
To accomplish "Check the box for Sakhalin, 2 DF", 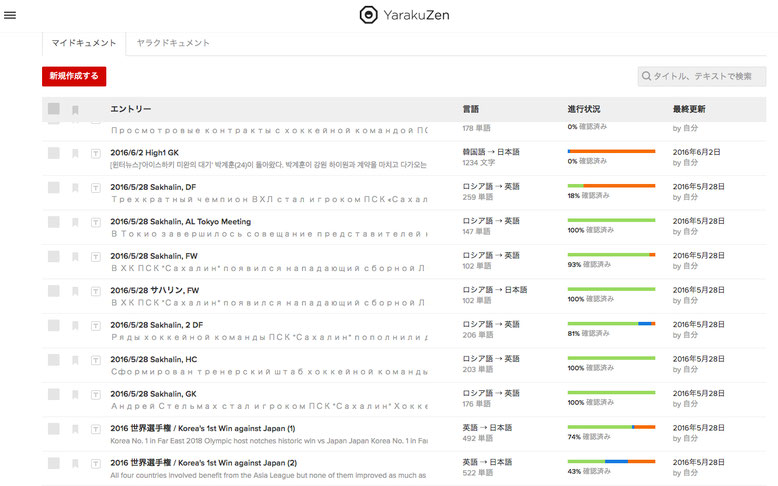I will click(54, 325).
